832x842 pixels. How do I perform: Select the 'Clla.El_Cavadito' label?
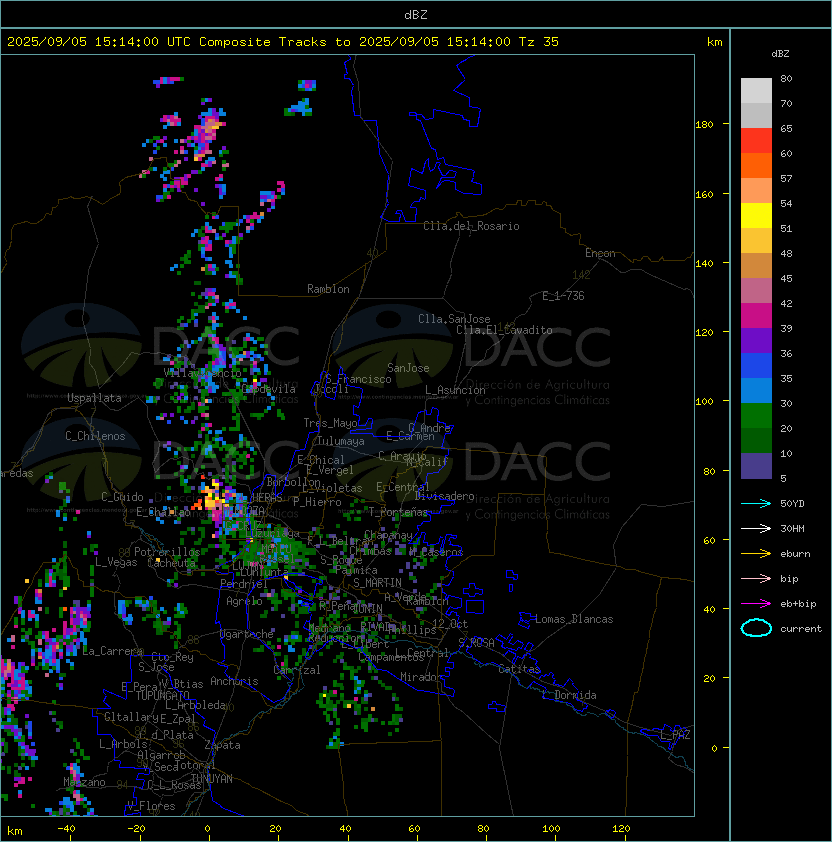[504, 330]
